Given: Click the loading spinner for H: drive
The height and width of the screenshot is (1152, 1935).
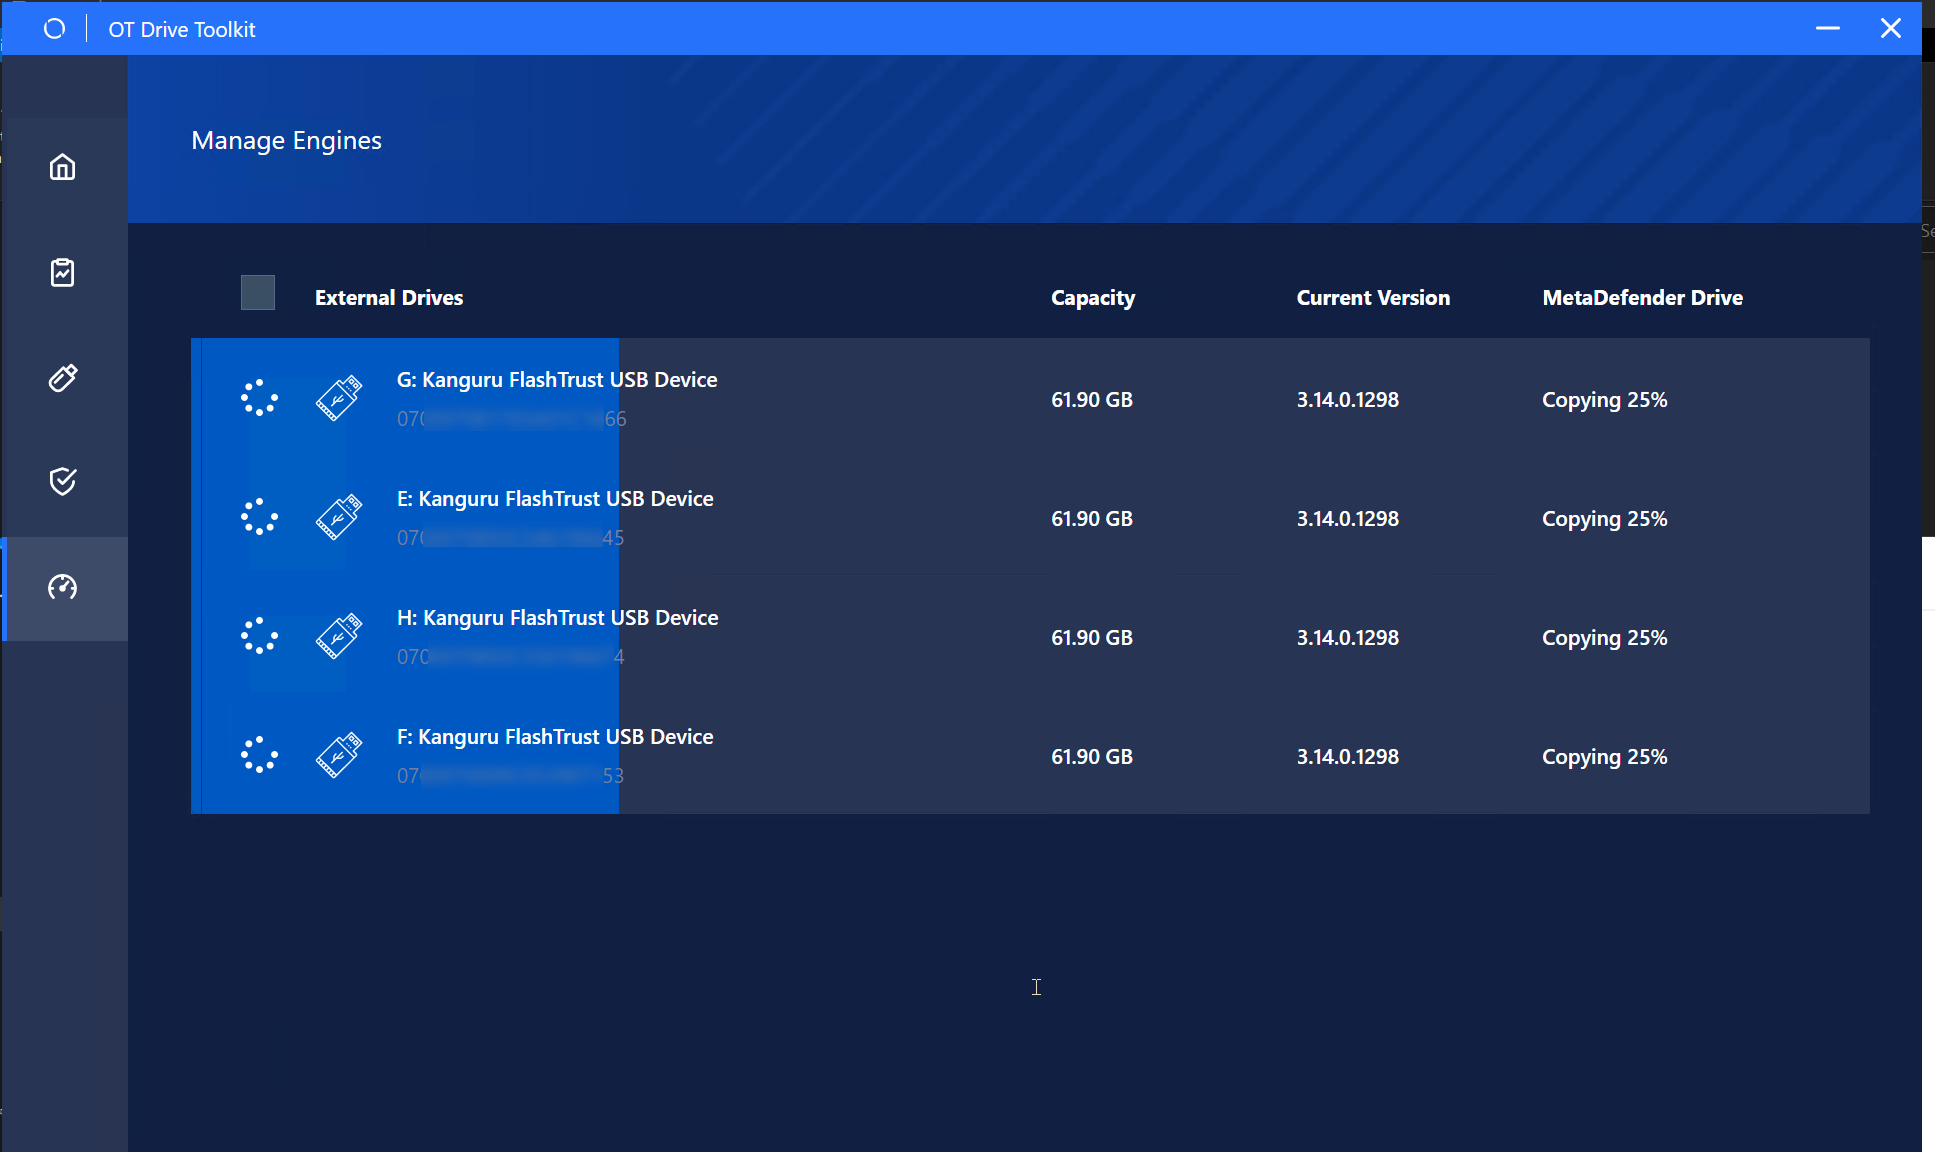Looking at the screenshot, I should click(260, 636).
